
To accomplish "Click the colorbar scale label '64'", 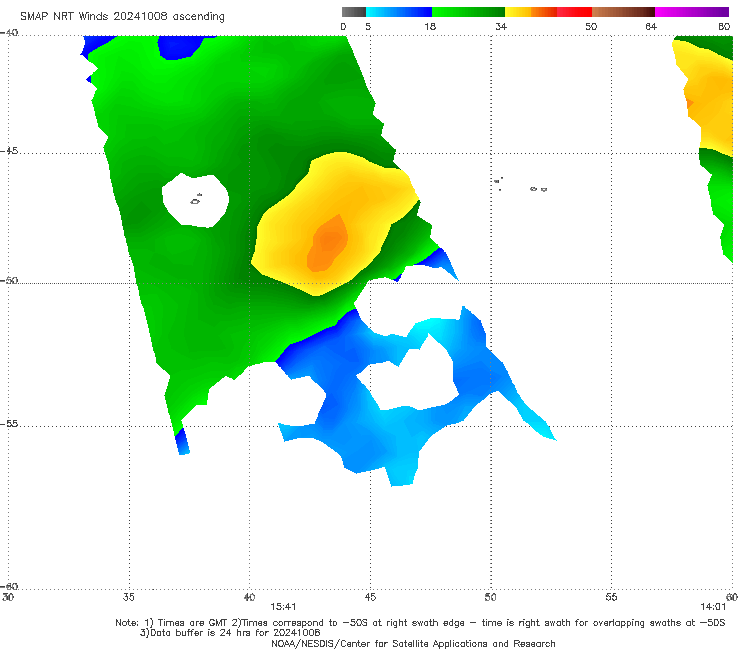I will pos(651,26).
